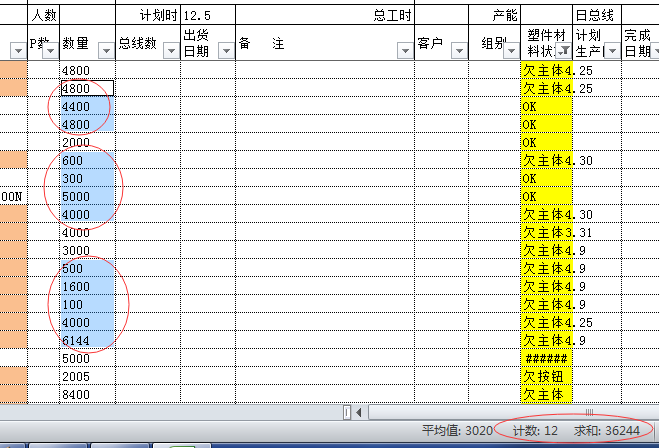Open the 组别 column filter dropdown

tap(511, 51)
